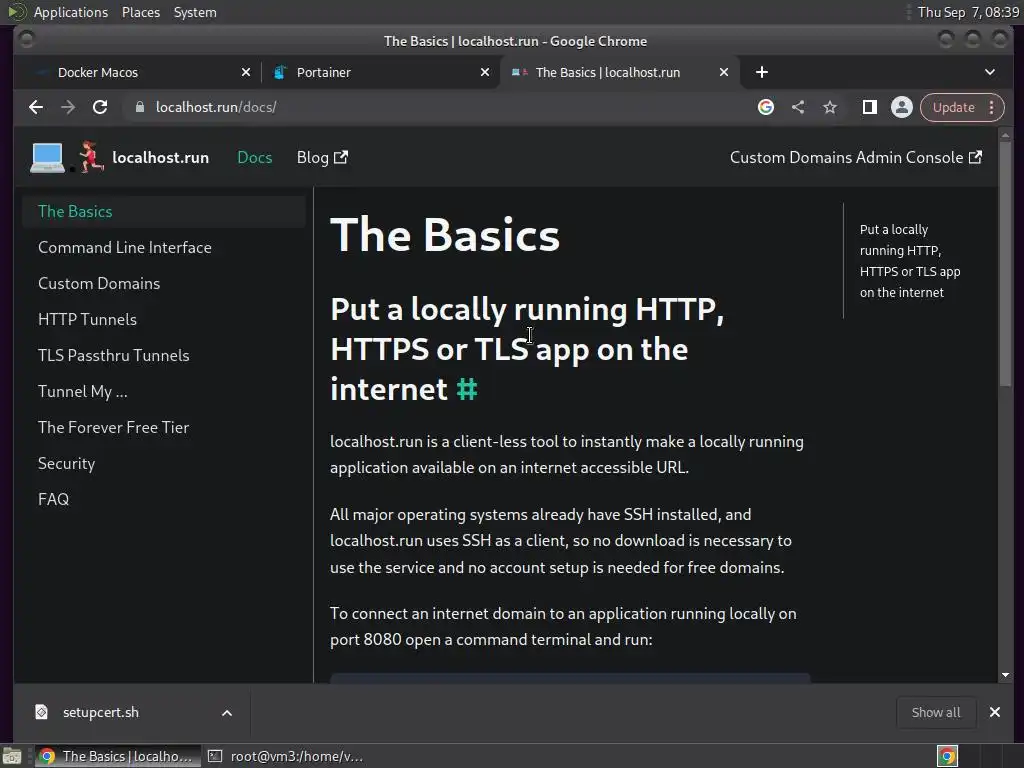Open Chrome's three-dot menu
The height and width of the screenshot is (768, 1024).
tap(991, 107)
